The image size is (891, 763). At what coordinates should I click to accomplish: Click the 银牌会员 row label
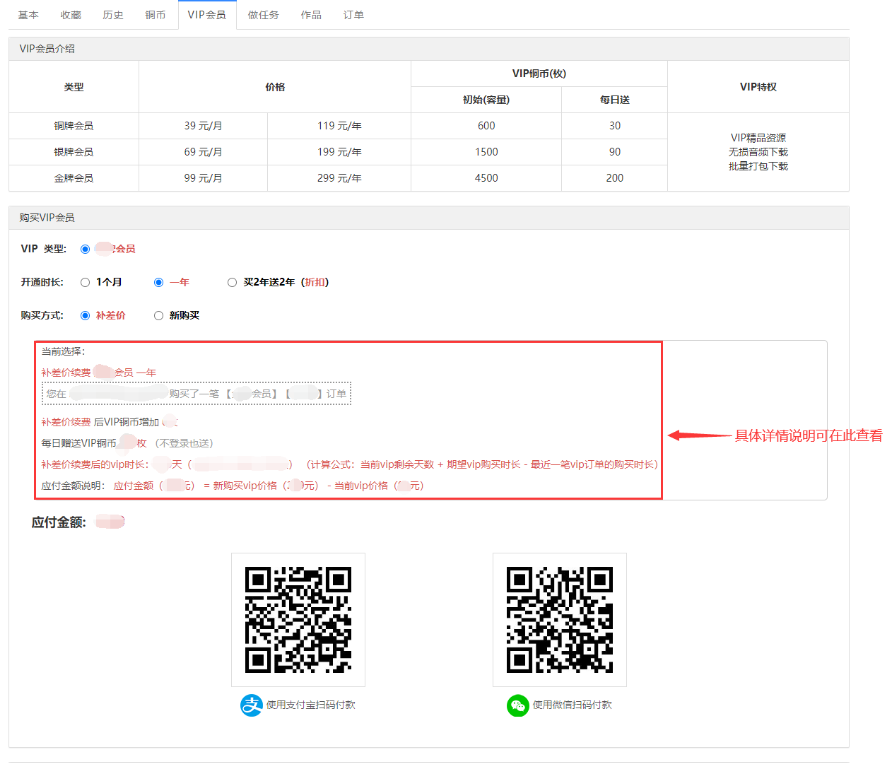74,152
